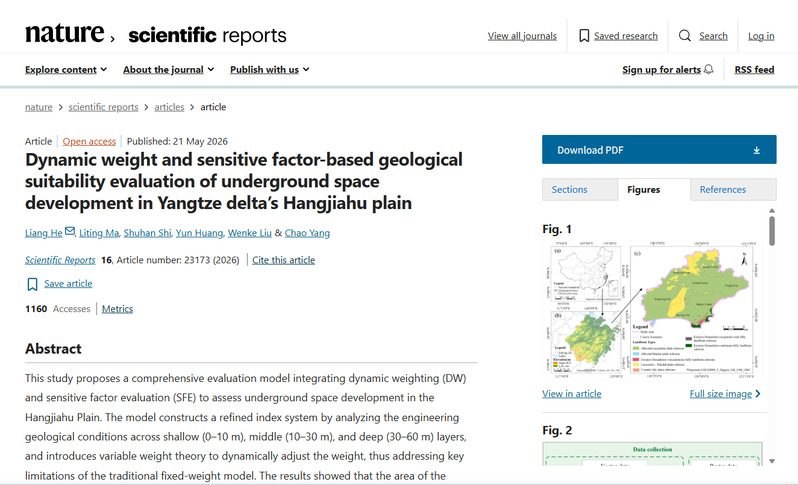Open Saved research link
The width and height of the screenshot is (798, 485).
click(625, 36)
